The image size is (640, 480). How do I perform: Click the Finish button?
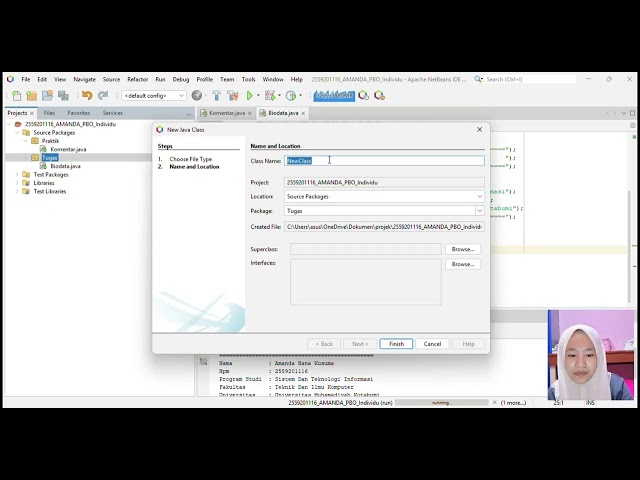396,344
